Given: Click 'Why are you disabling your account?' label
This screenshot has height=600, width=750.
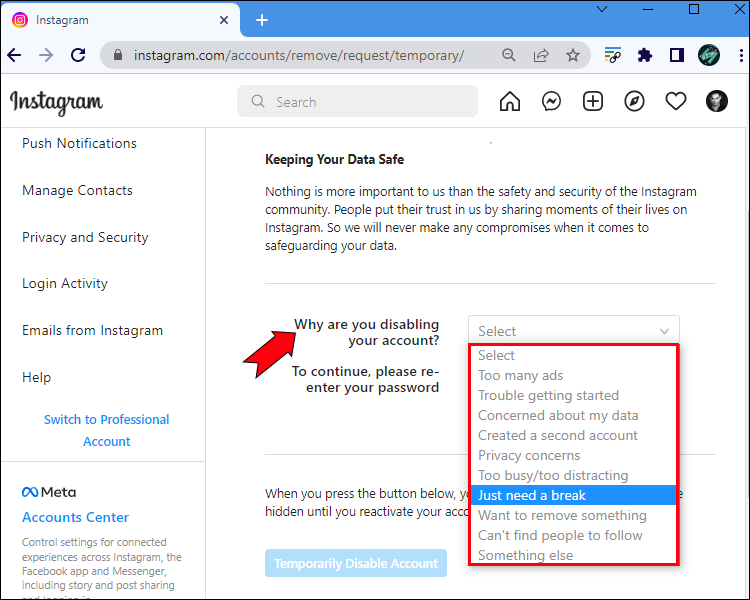Looking at the screenshot, I should click(x=366, y=333).
